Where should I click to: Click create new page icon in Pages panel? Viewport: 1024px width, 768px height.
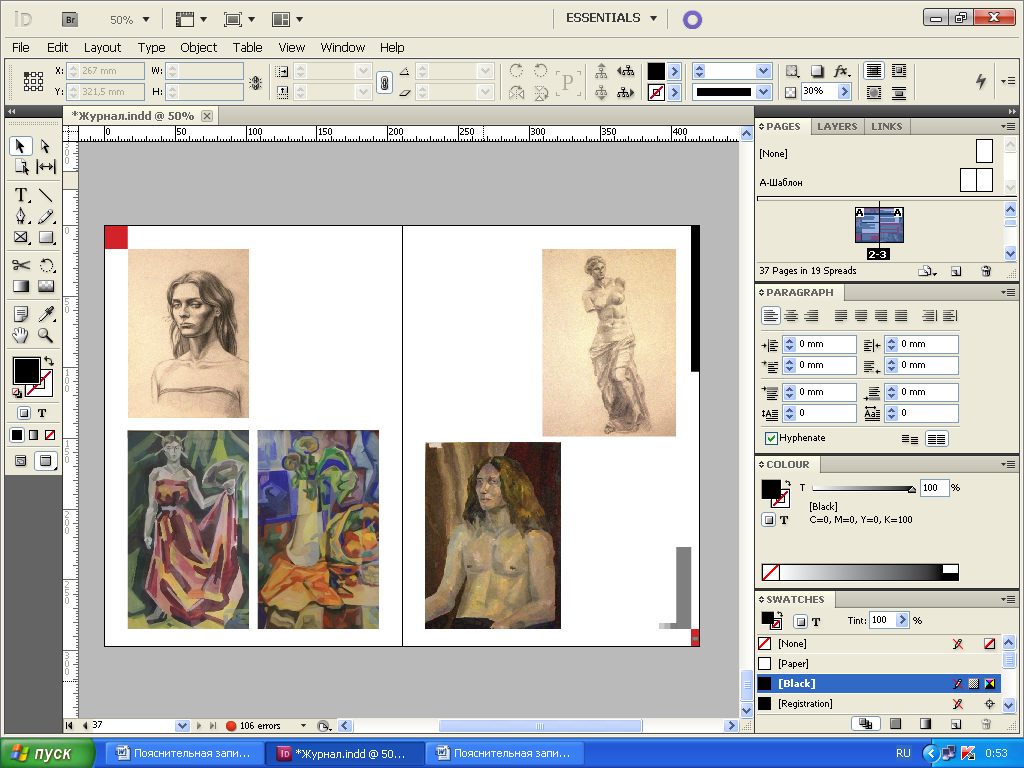[956, 271]
